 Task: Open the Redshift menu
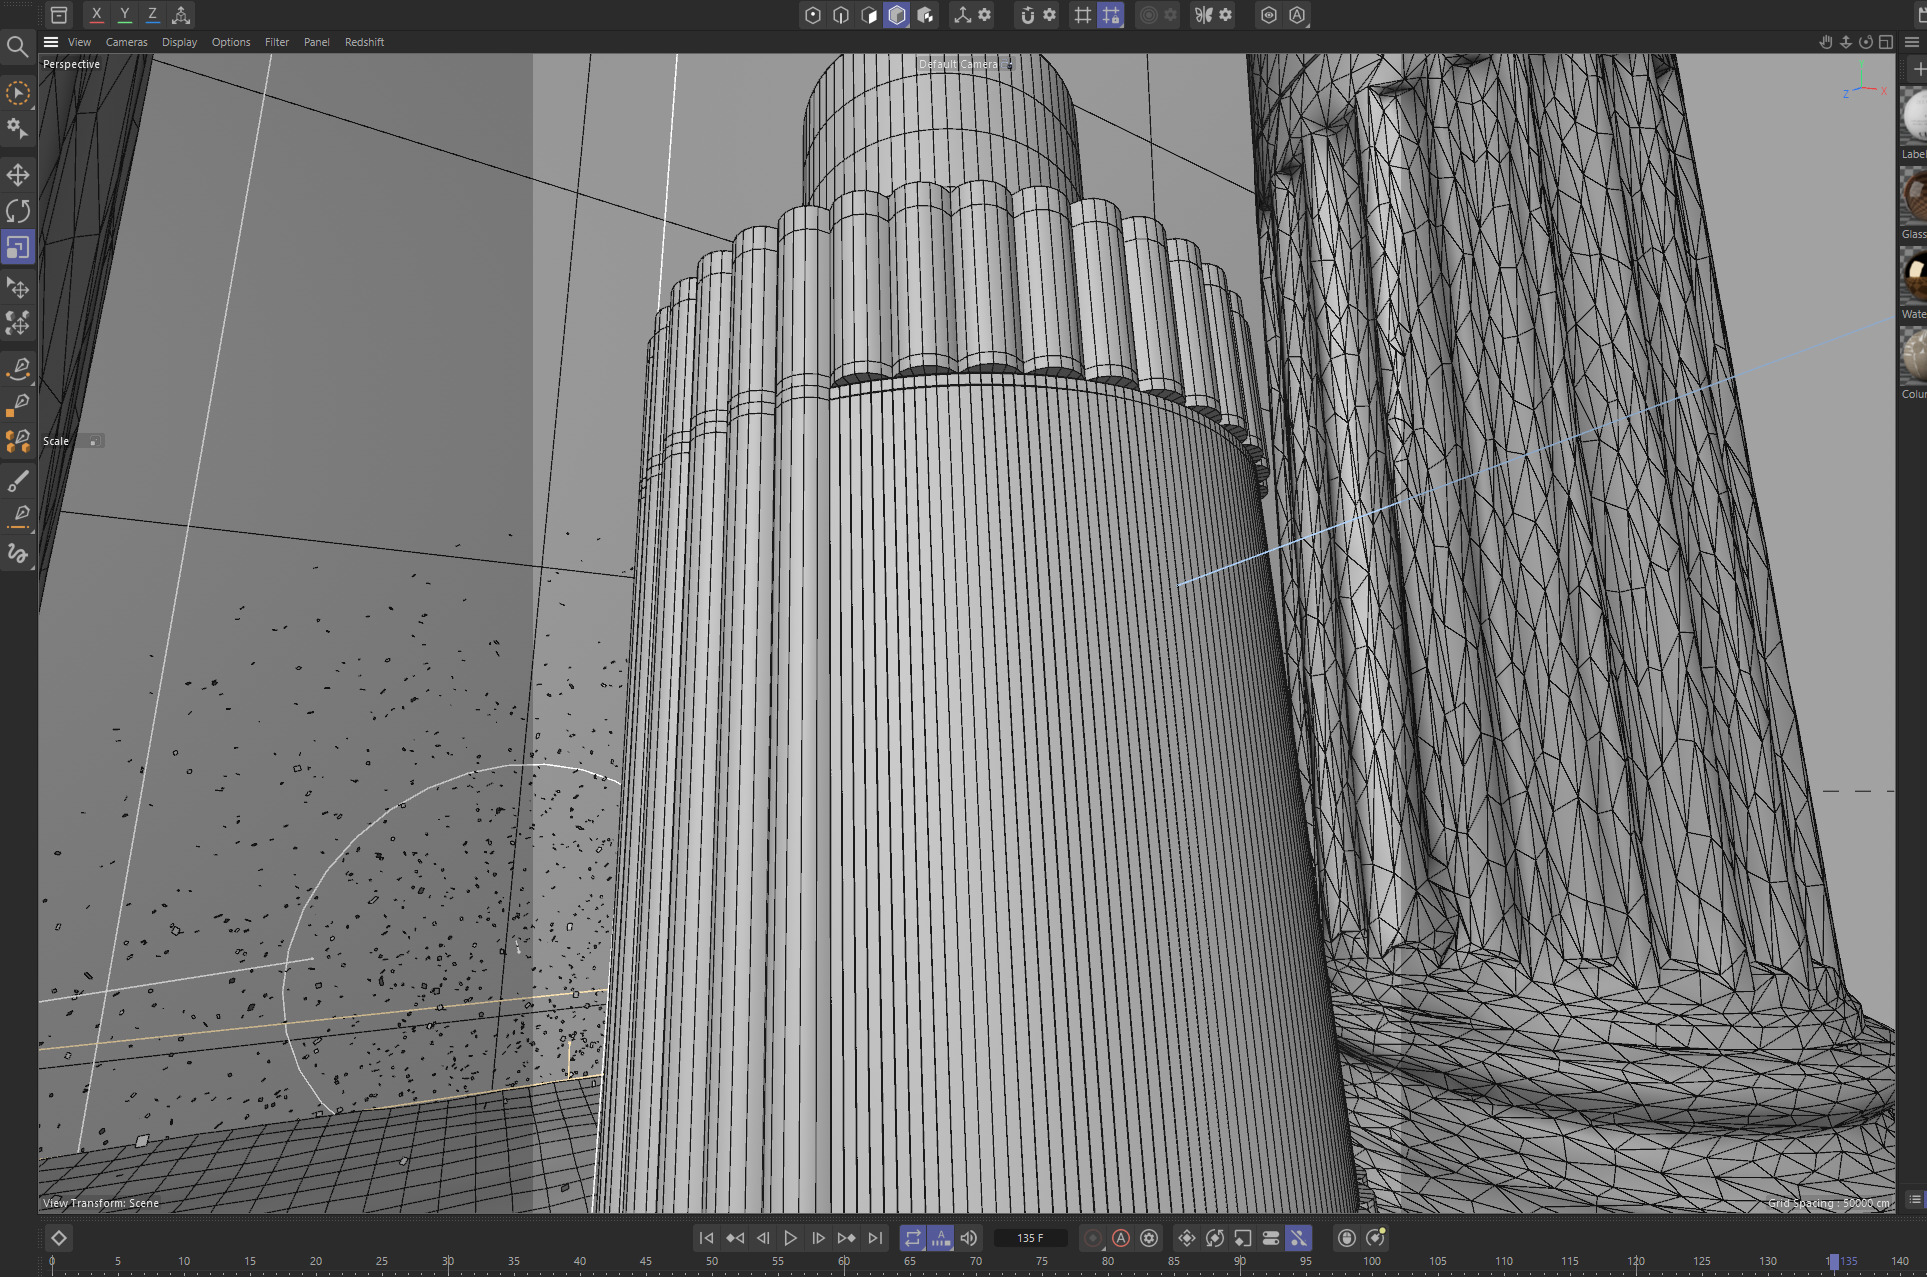364,42
